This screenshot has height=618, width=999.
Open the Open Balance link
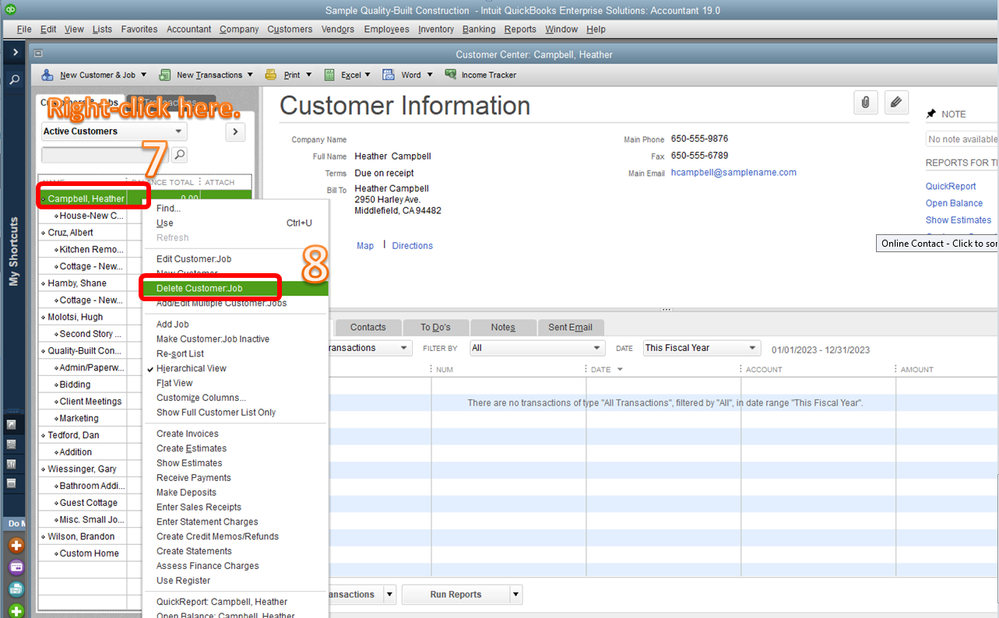click(954, 203)
